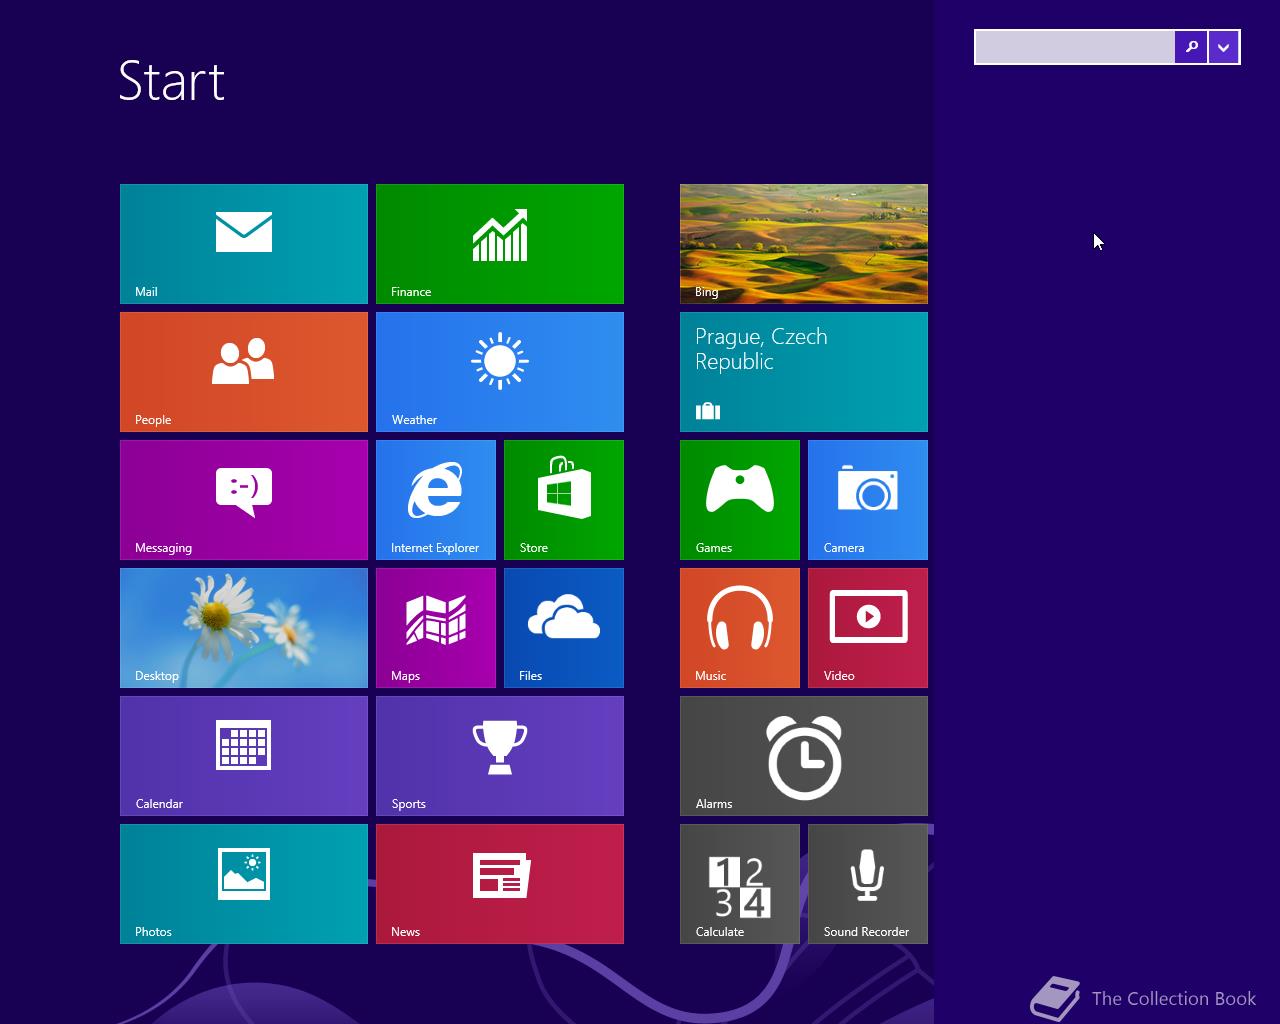Open the Prague, Czech Republic travel tile
The width and height of the screenshot is (1280, 1024).
[x=804, y=372]
